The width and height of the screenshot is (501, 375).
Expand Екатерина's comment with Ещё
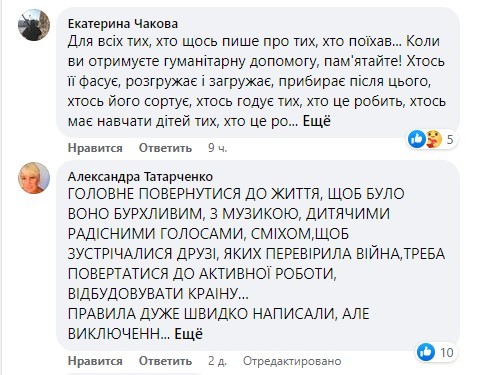(316, 121)
